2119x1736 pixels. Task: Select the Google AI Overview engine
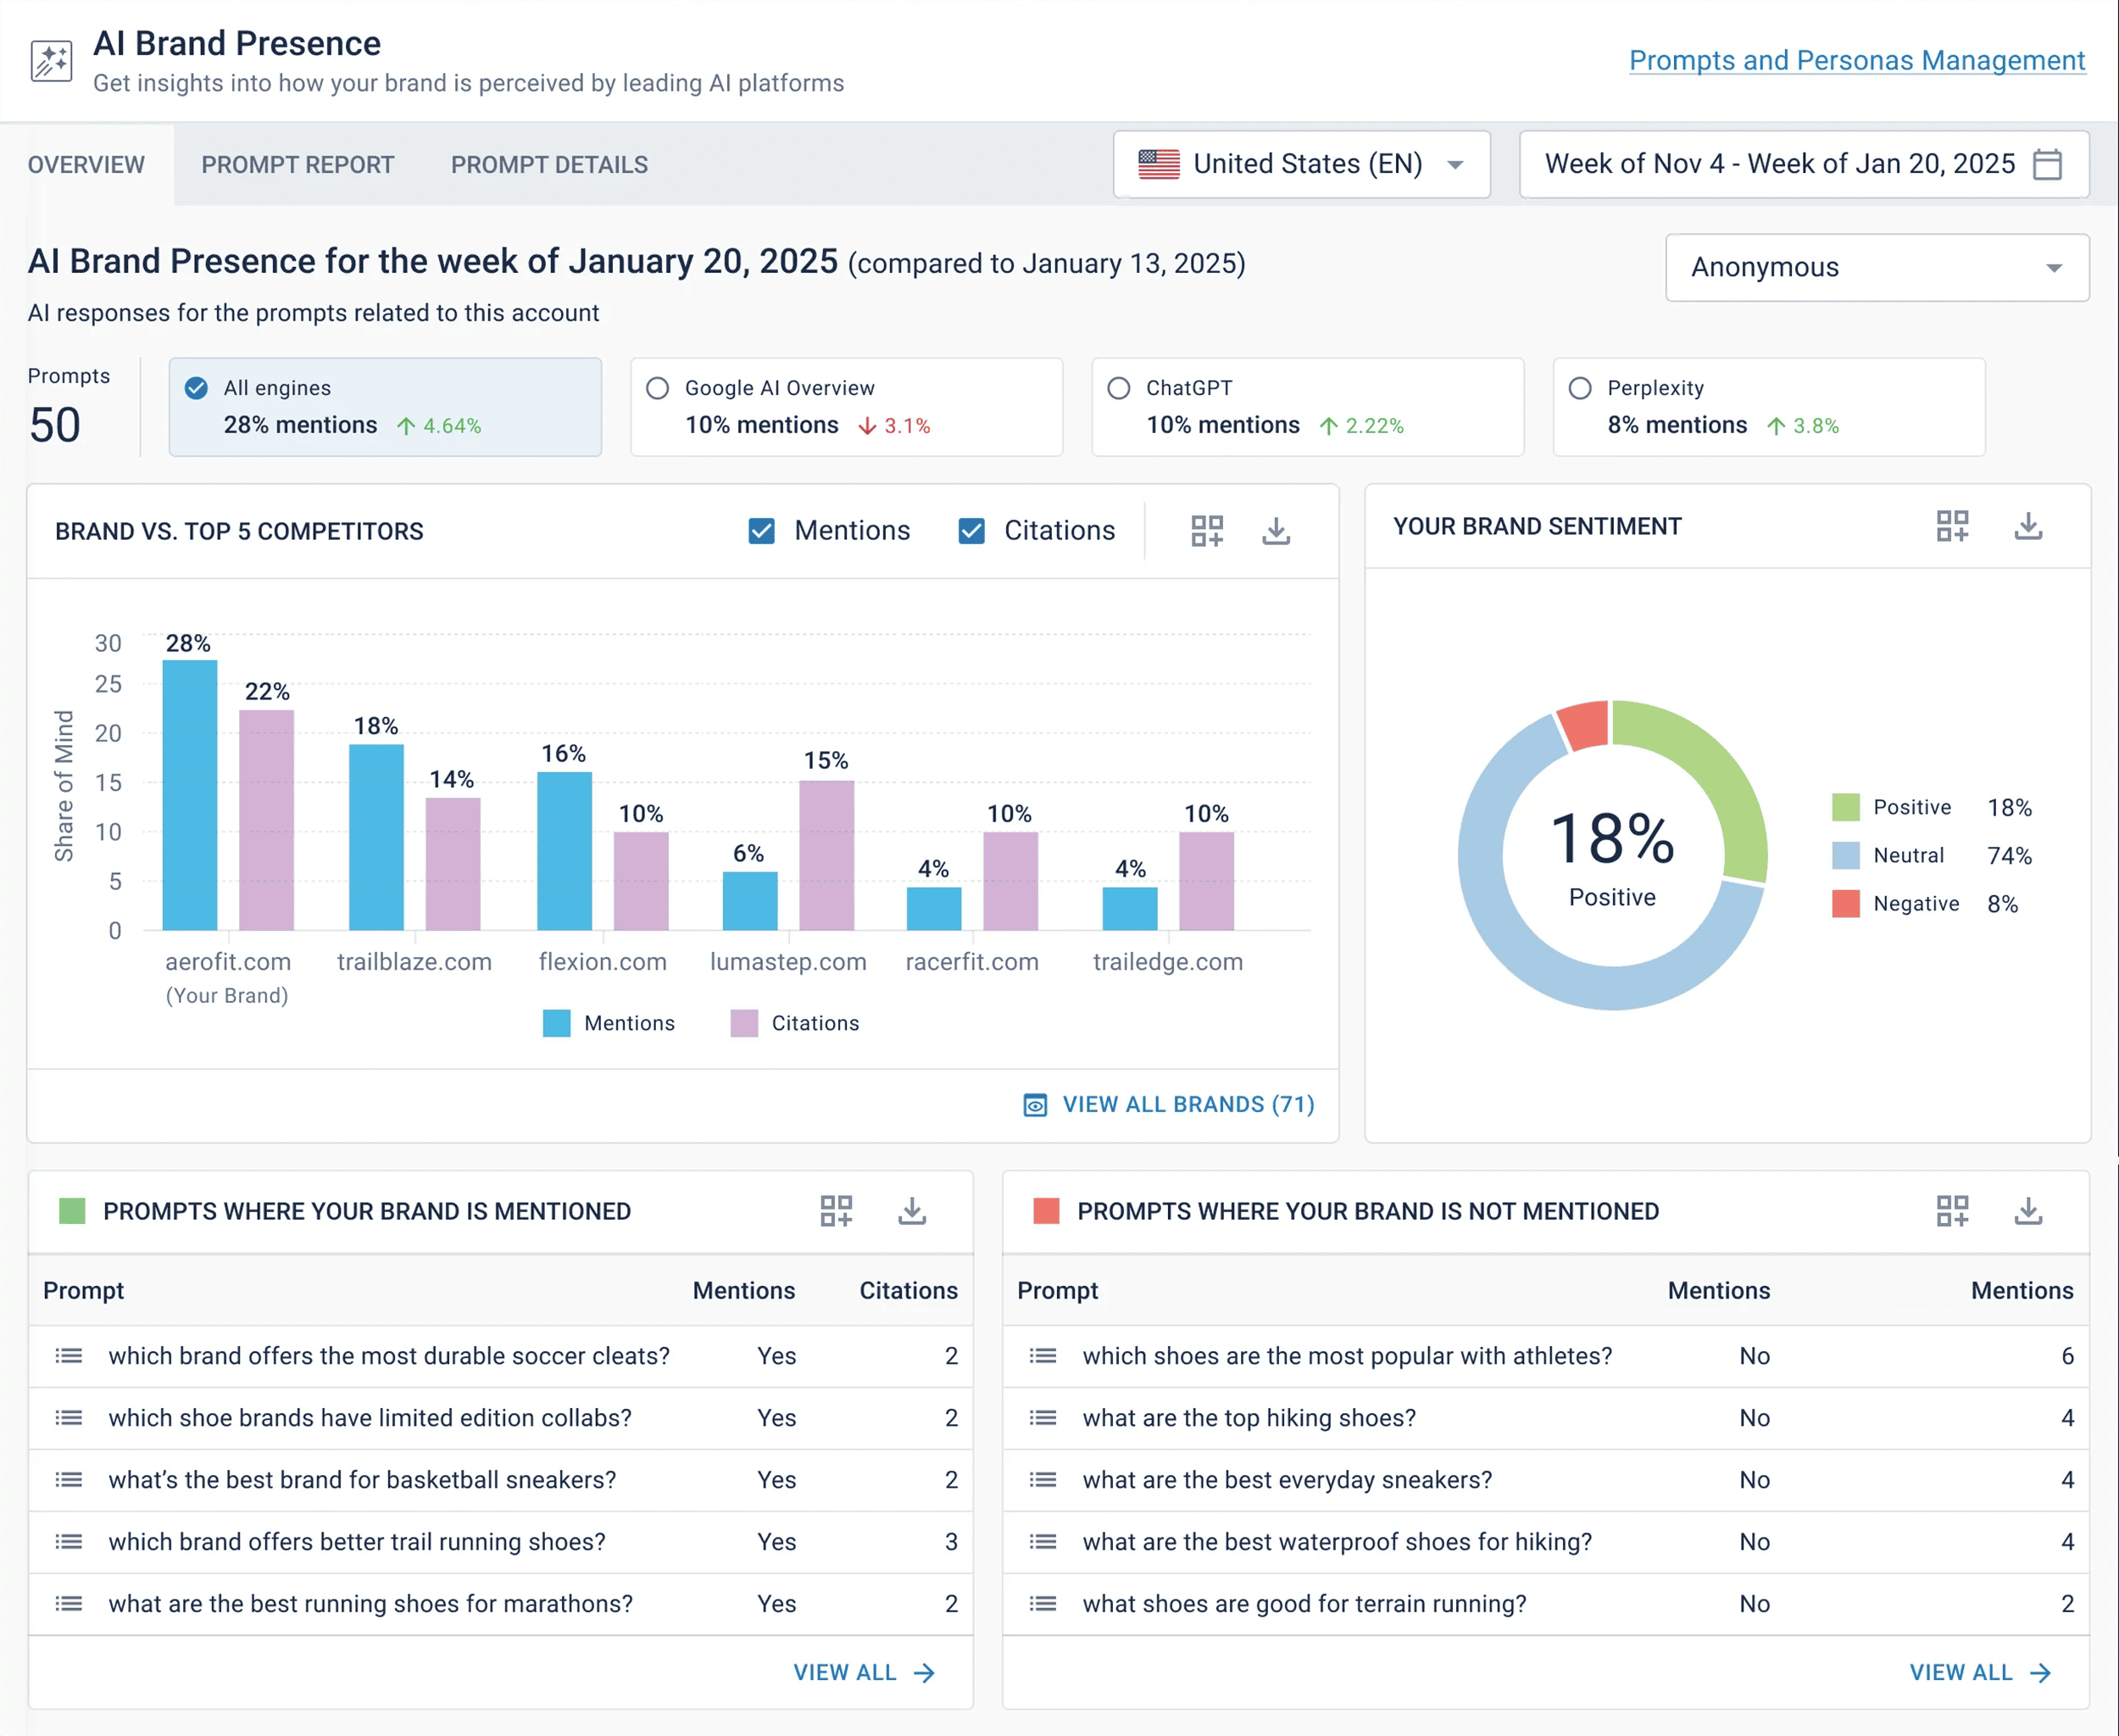(x=657, y=388)
